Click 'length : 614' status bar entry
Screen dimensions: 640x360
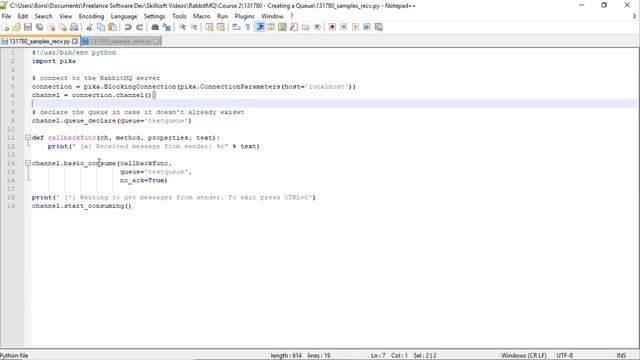click(286, 356)
